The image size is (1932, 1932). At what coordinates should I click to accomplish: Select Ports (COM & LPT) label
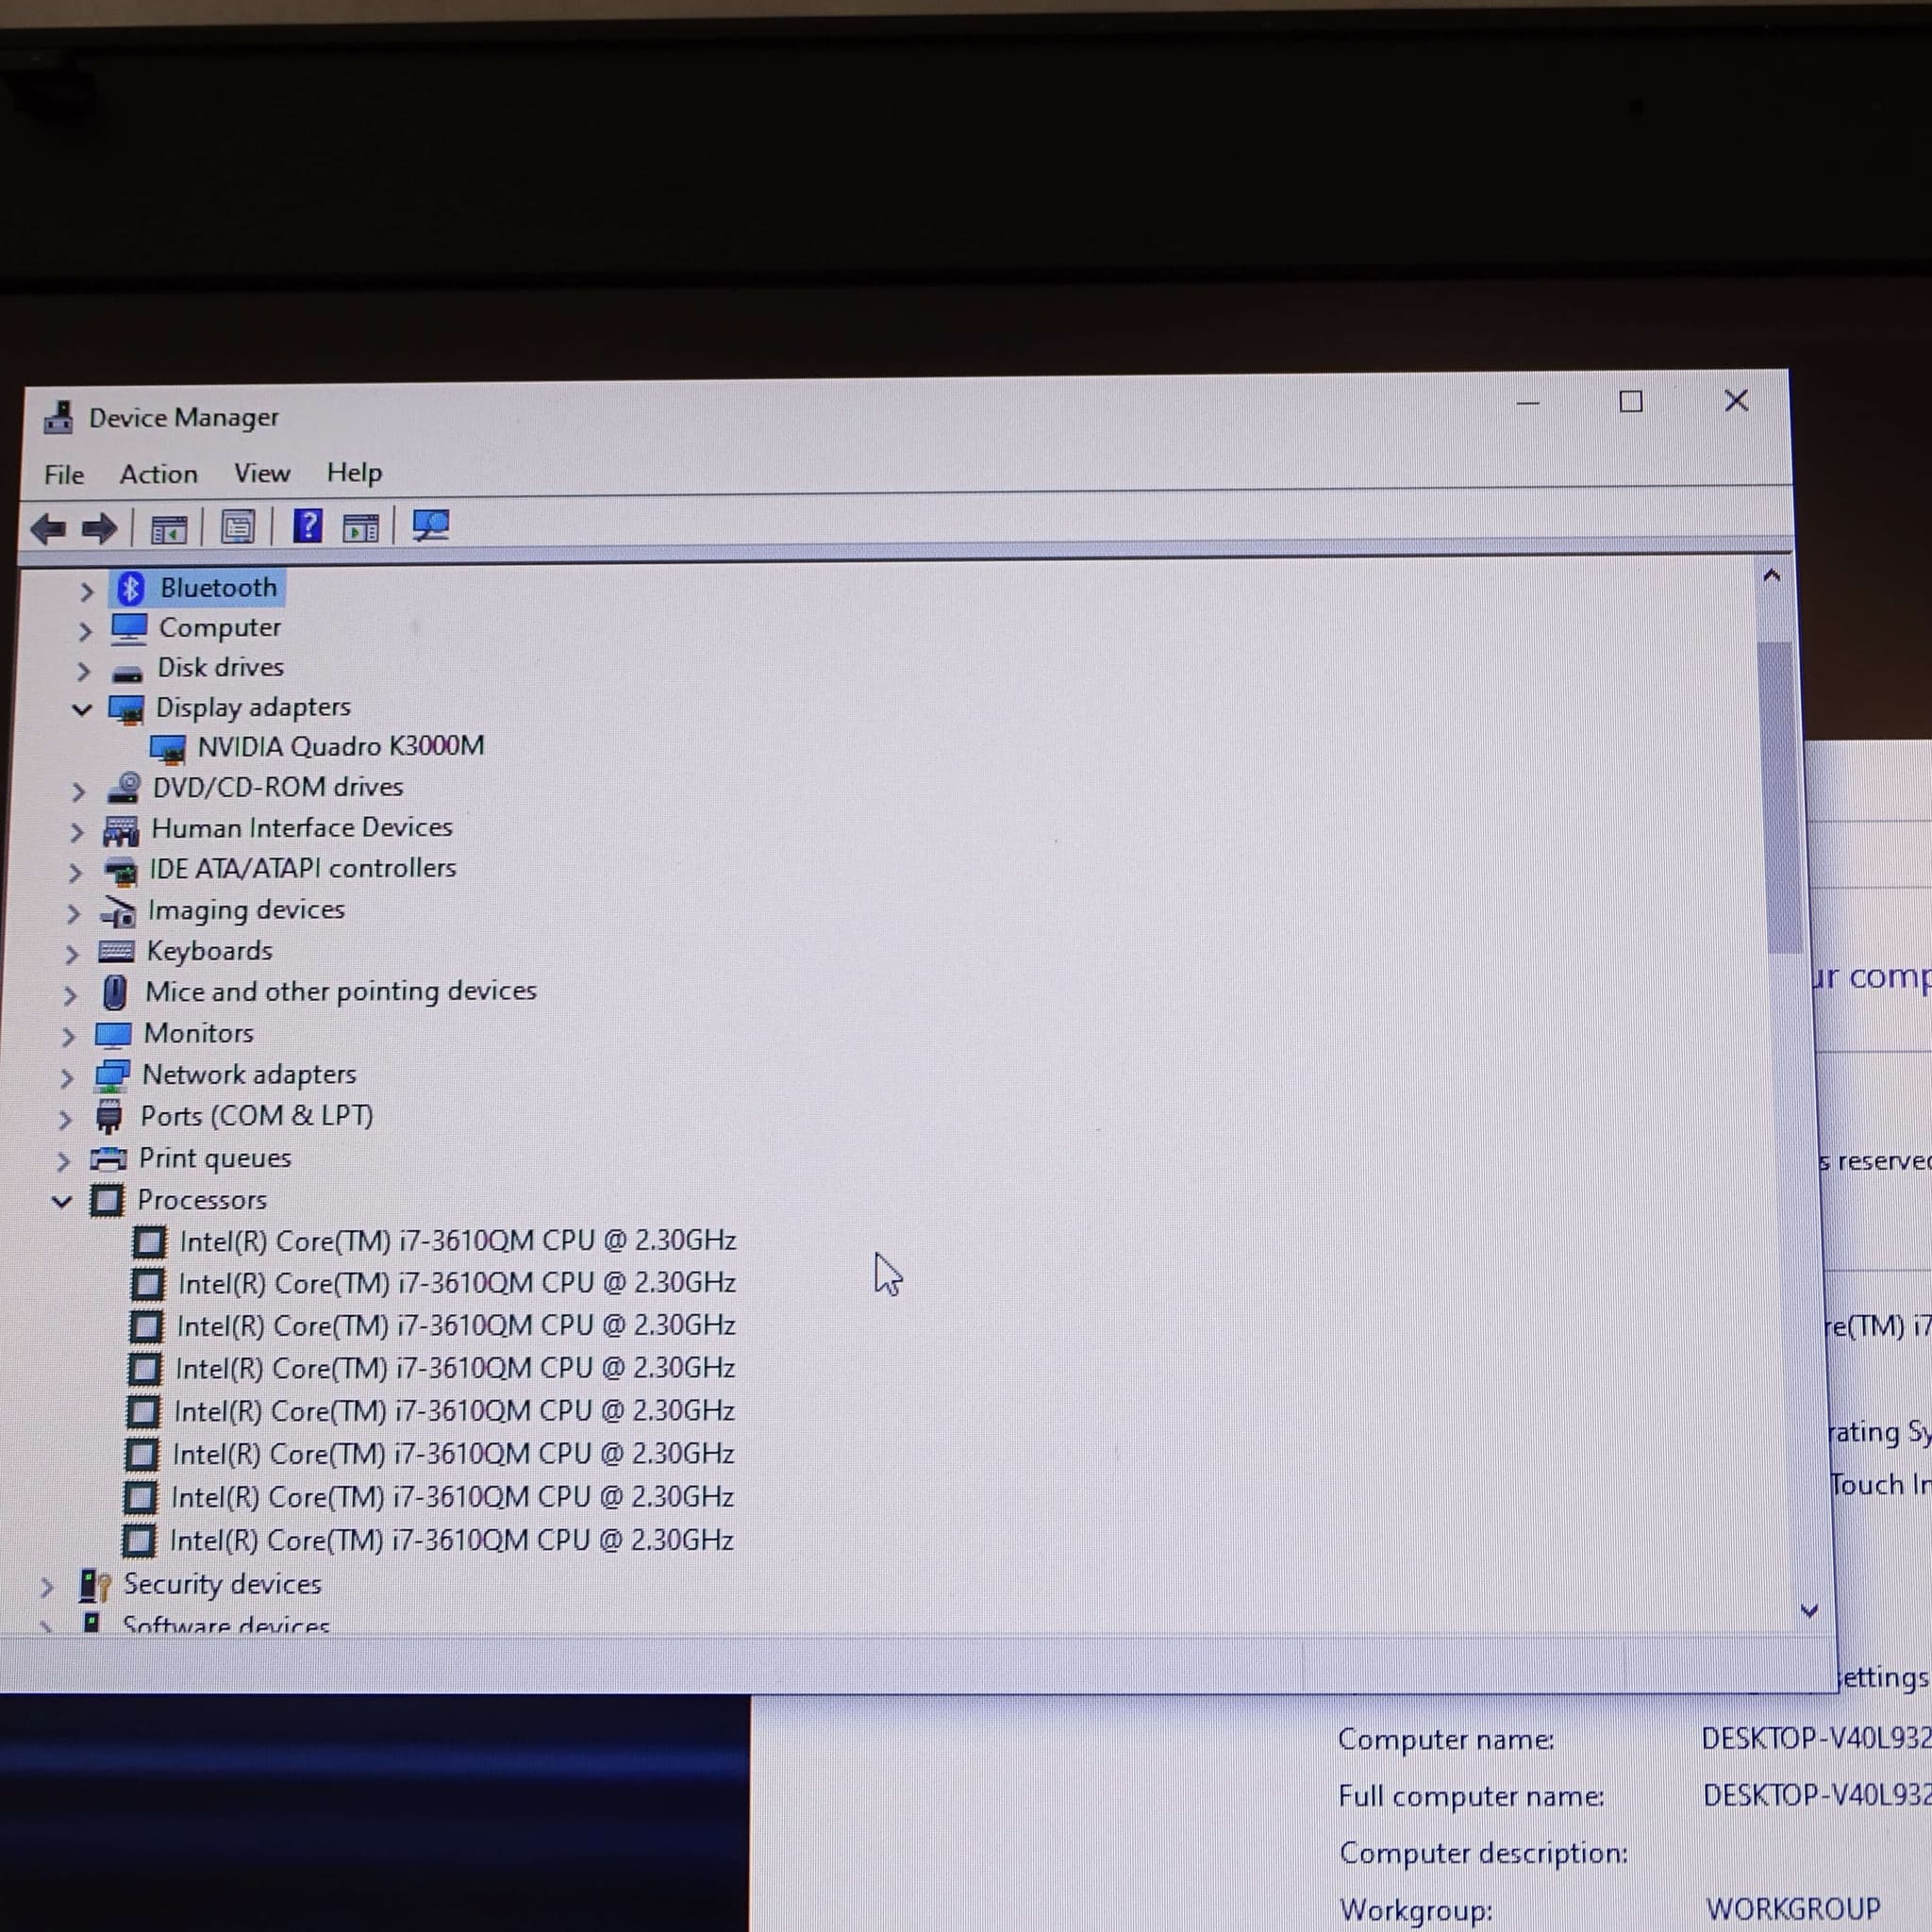click(257, 1116)
